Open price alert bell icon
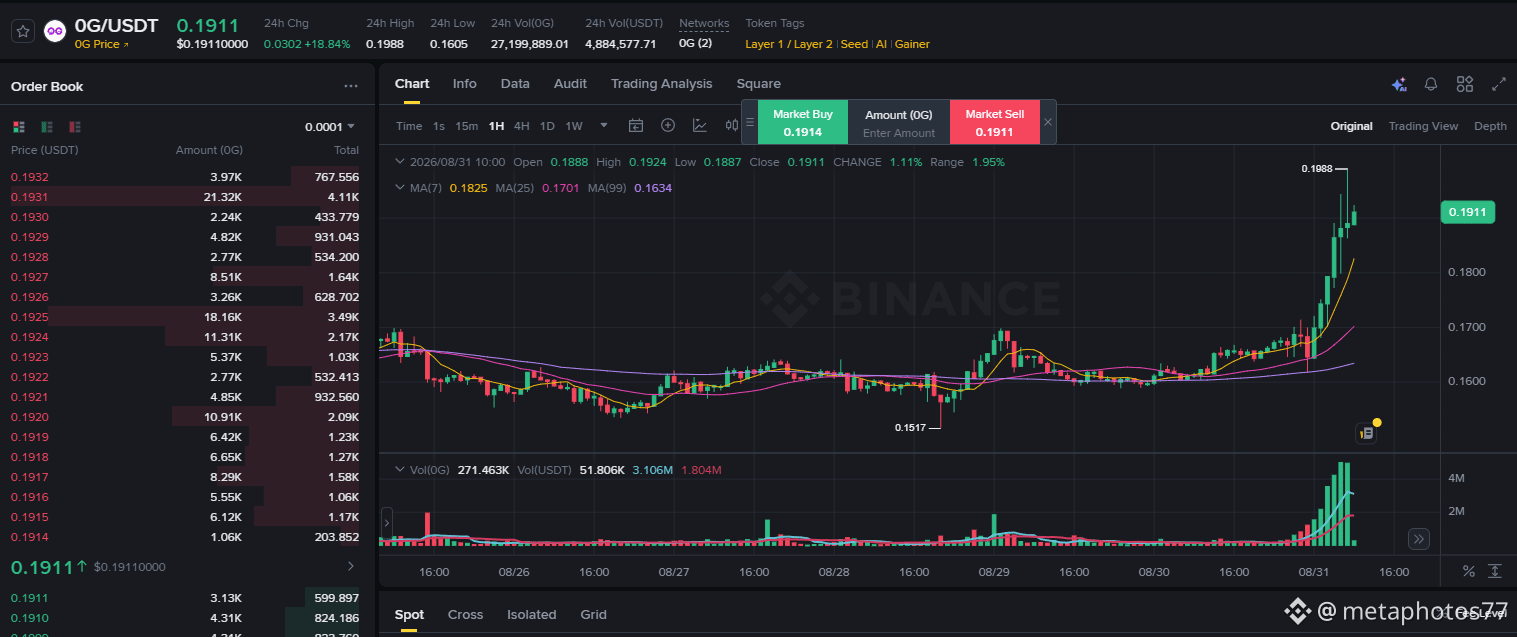 click(1431, 85)
